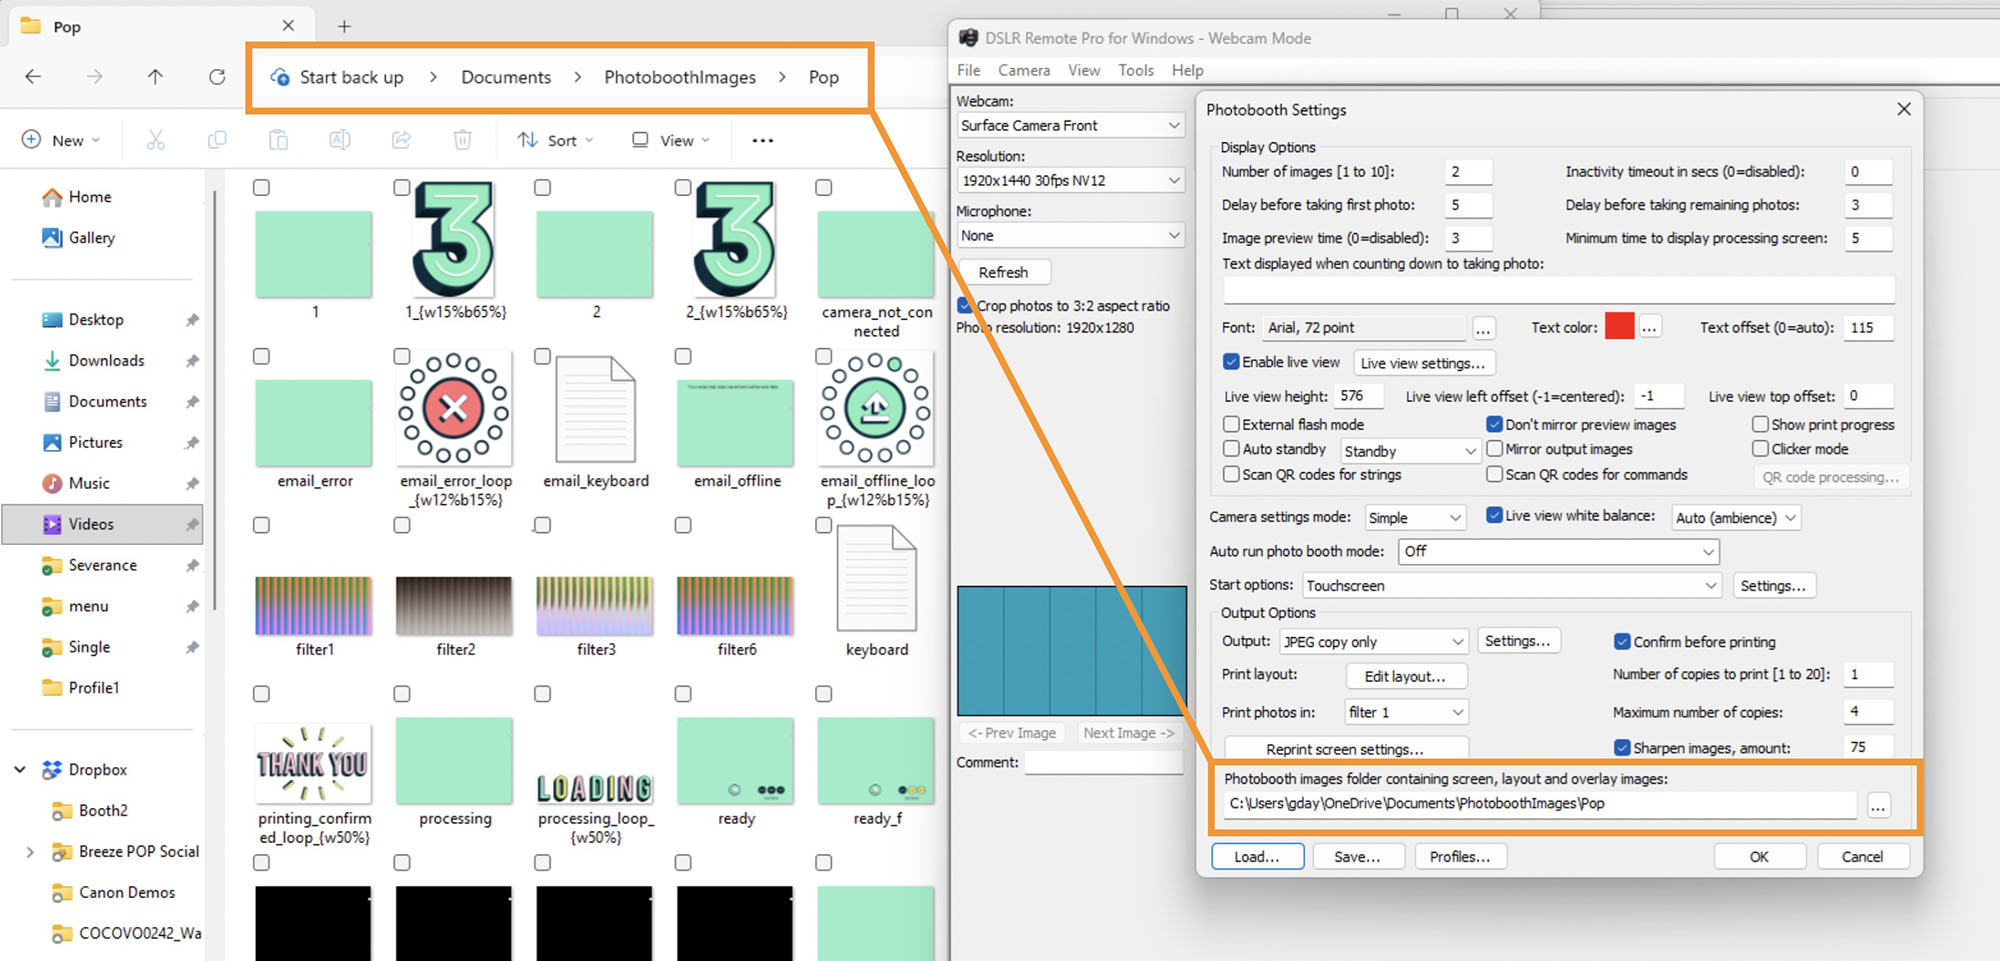Image resolution: width=2000 pixels, height=961 pixels.
Task: Open Live view settings...
Action: point(1423,363)
